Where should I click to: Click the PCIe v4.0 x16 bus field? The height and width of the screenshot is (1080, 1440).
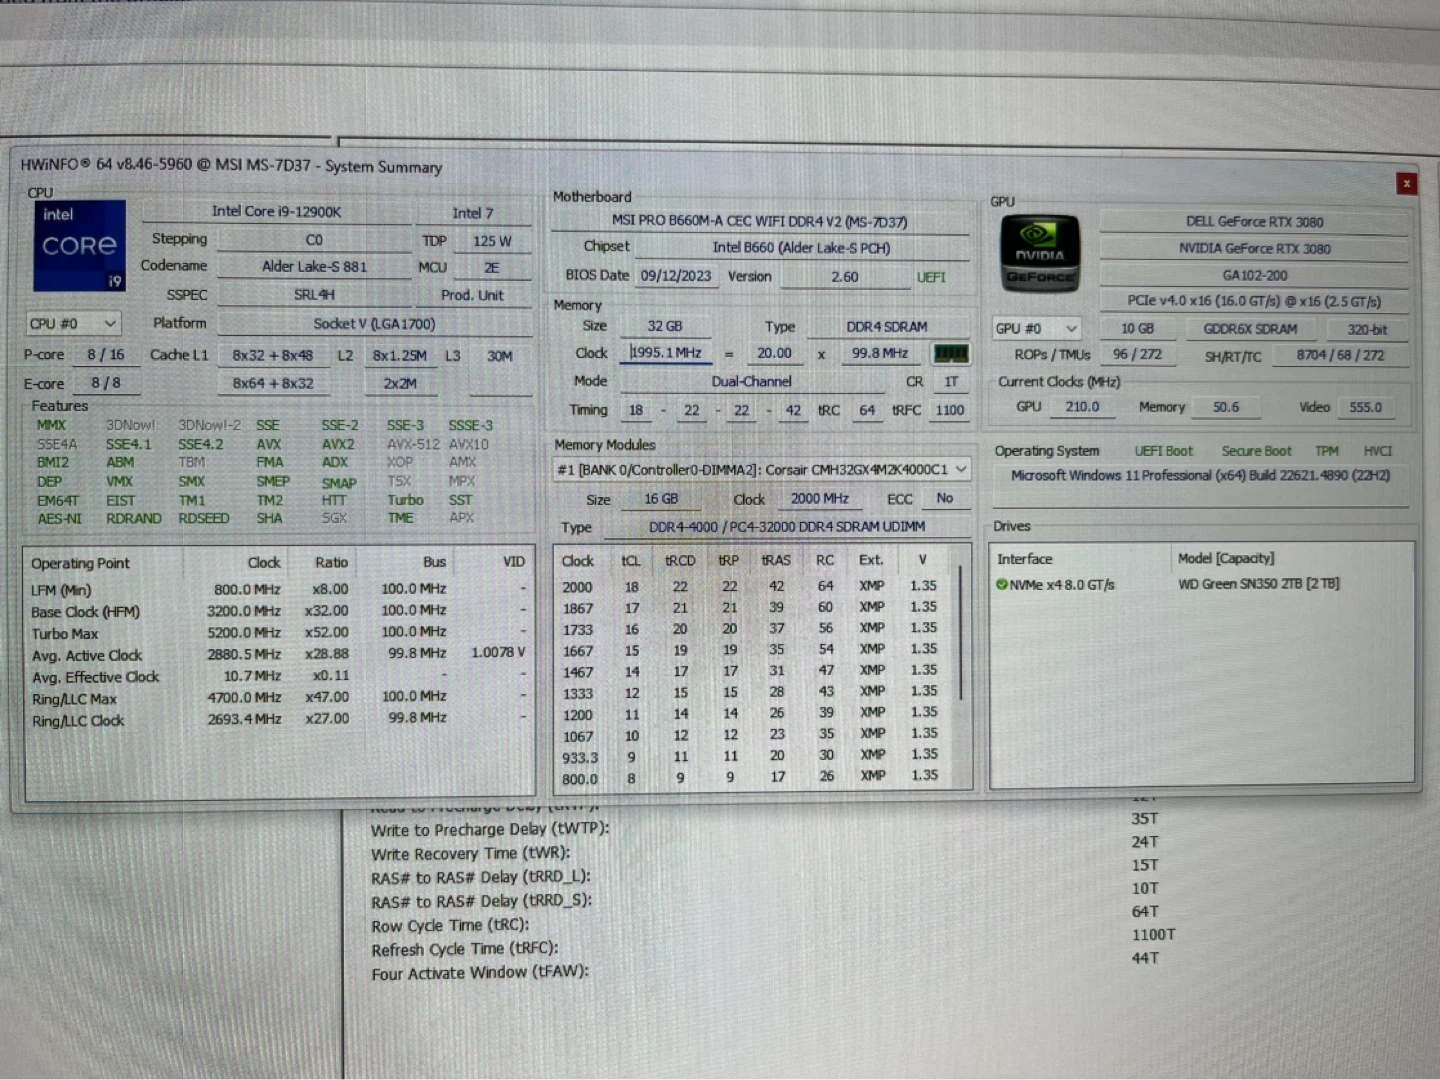[x=1254, y=301]
